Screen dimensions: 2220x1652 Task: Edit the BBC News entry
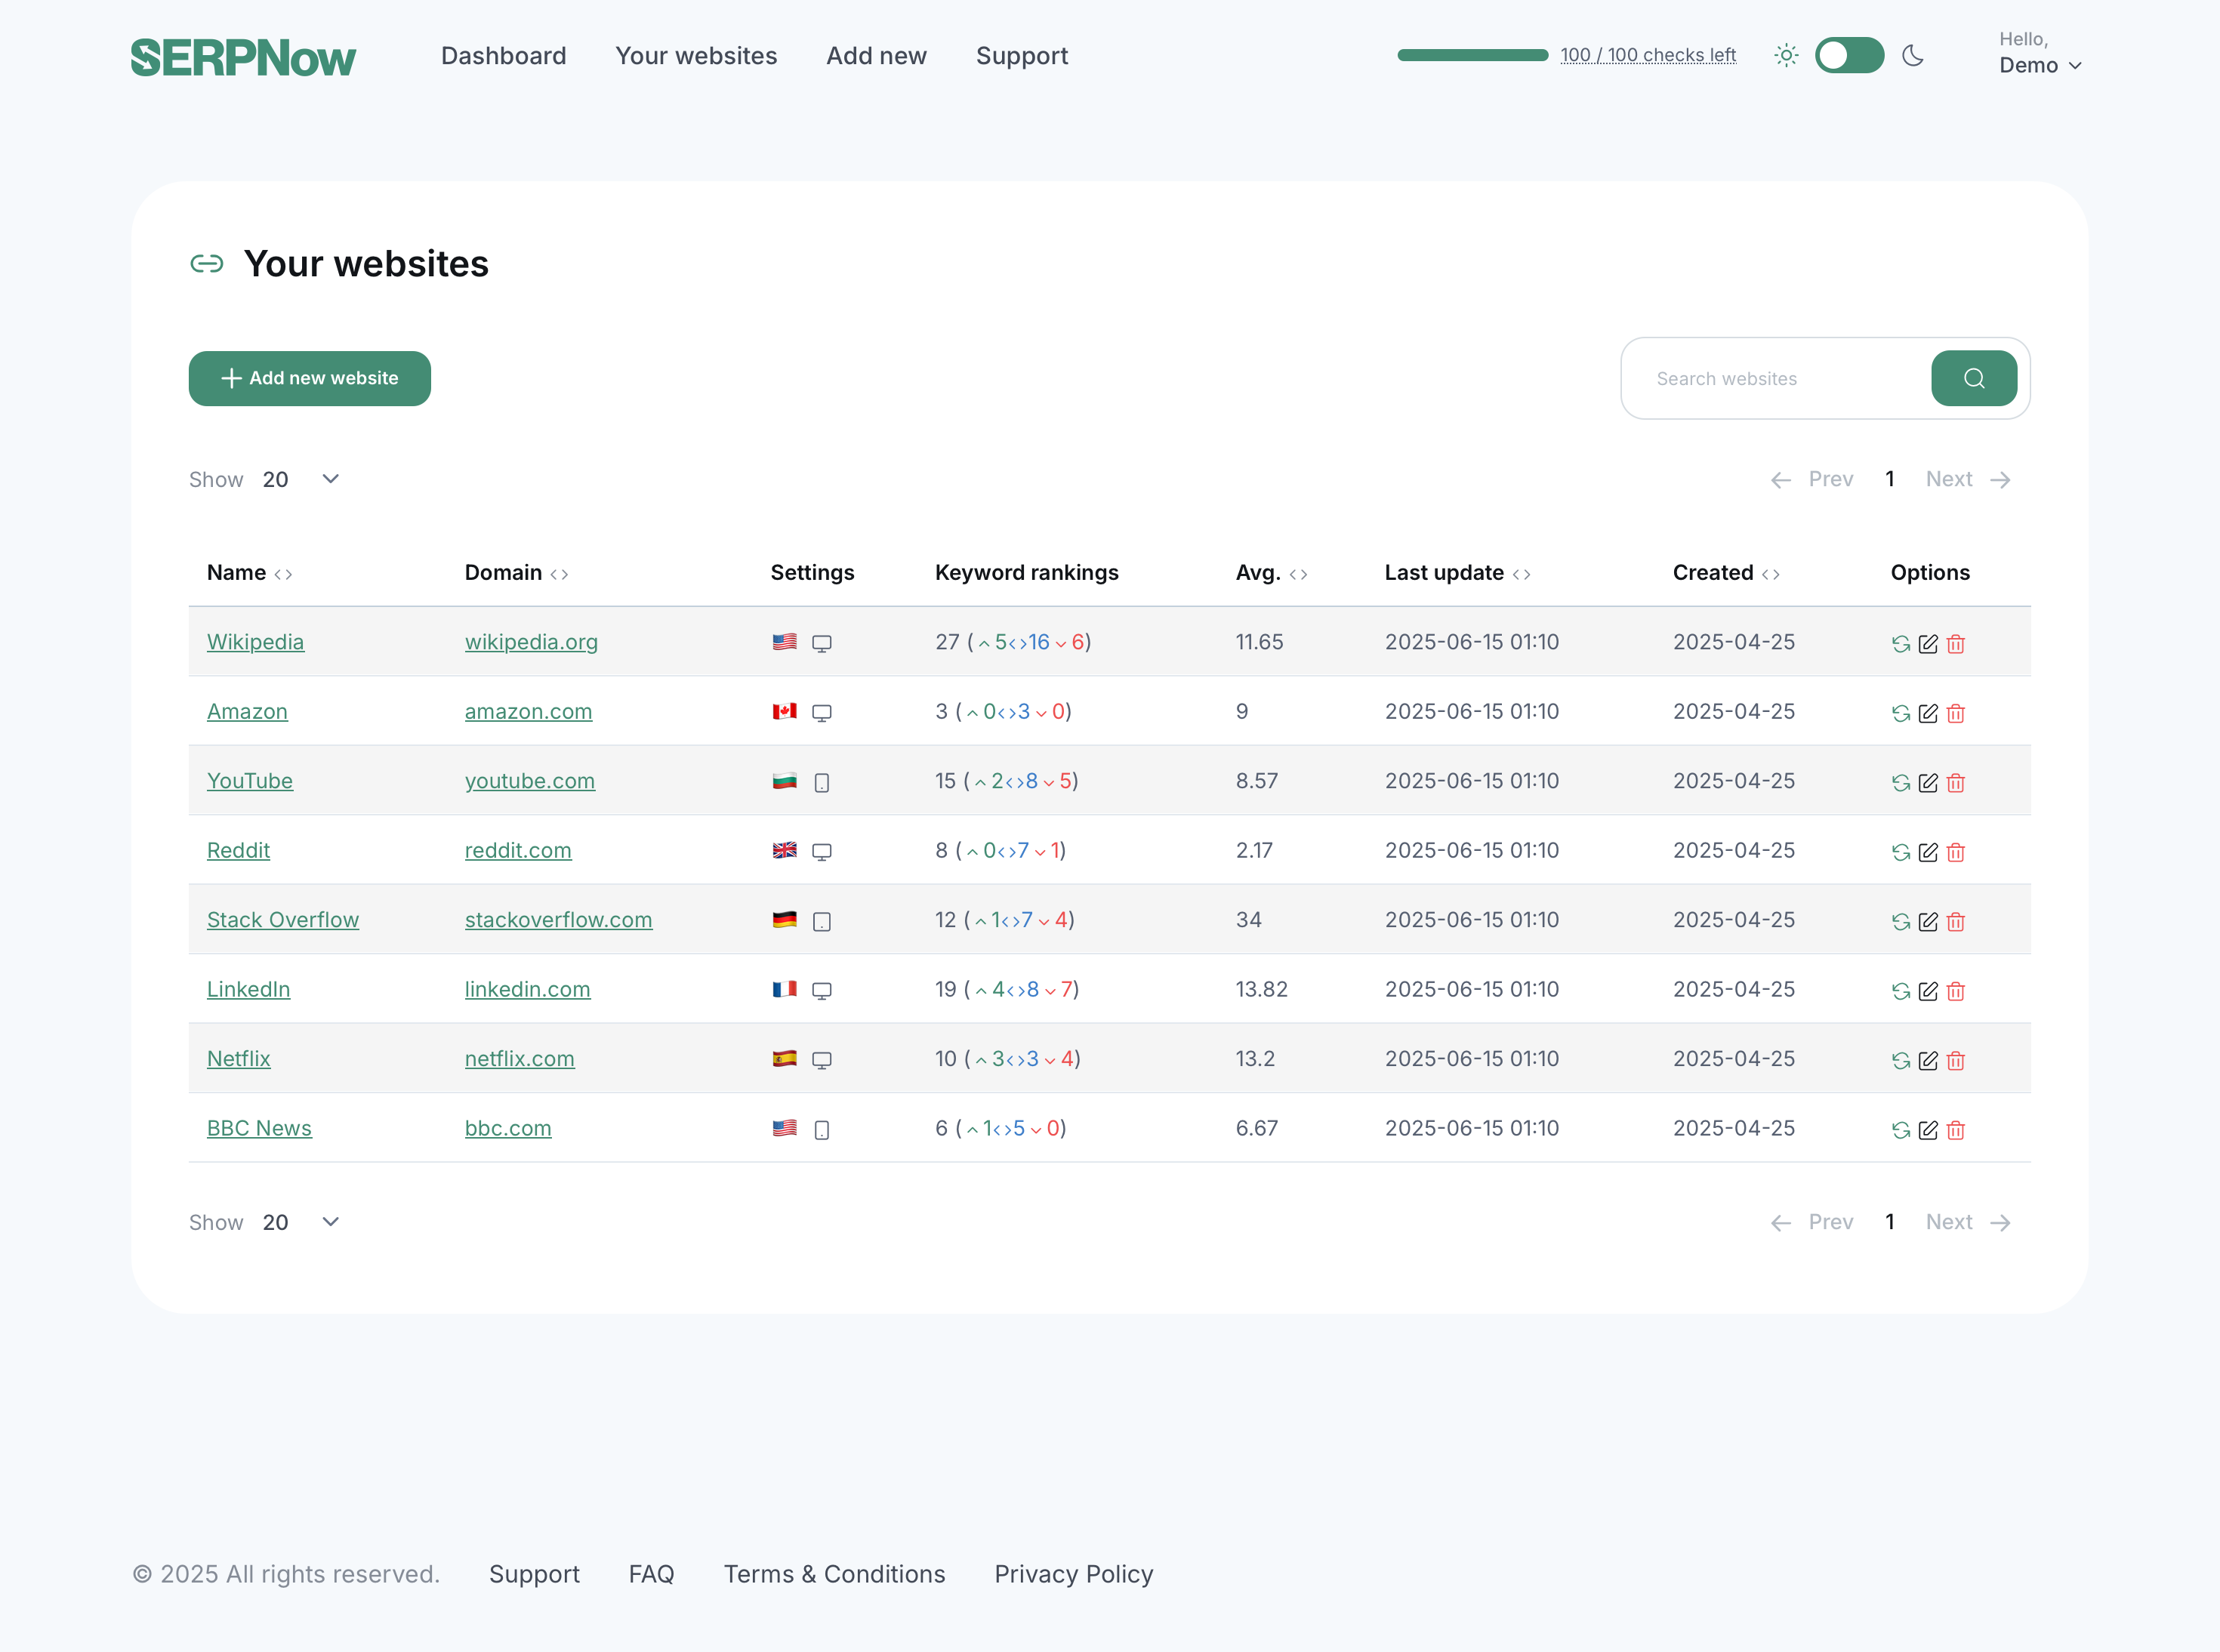click(x=1928, y=1130)
